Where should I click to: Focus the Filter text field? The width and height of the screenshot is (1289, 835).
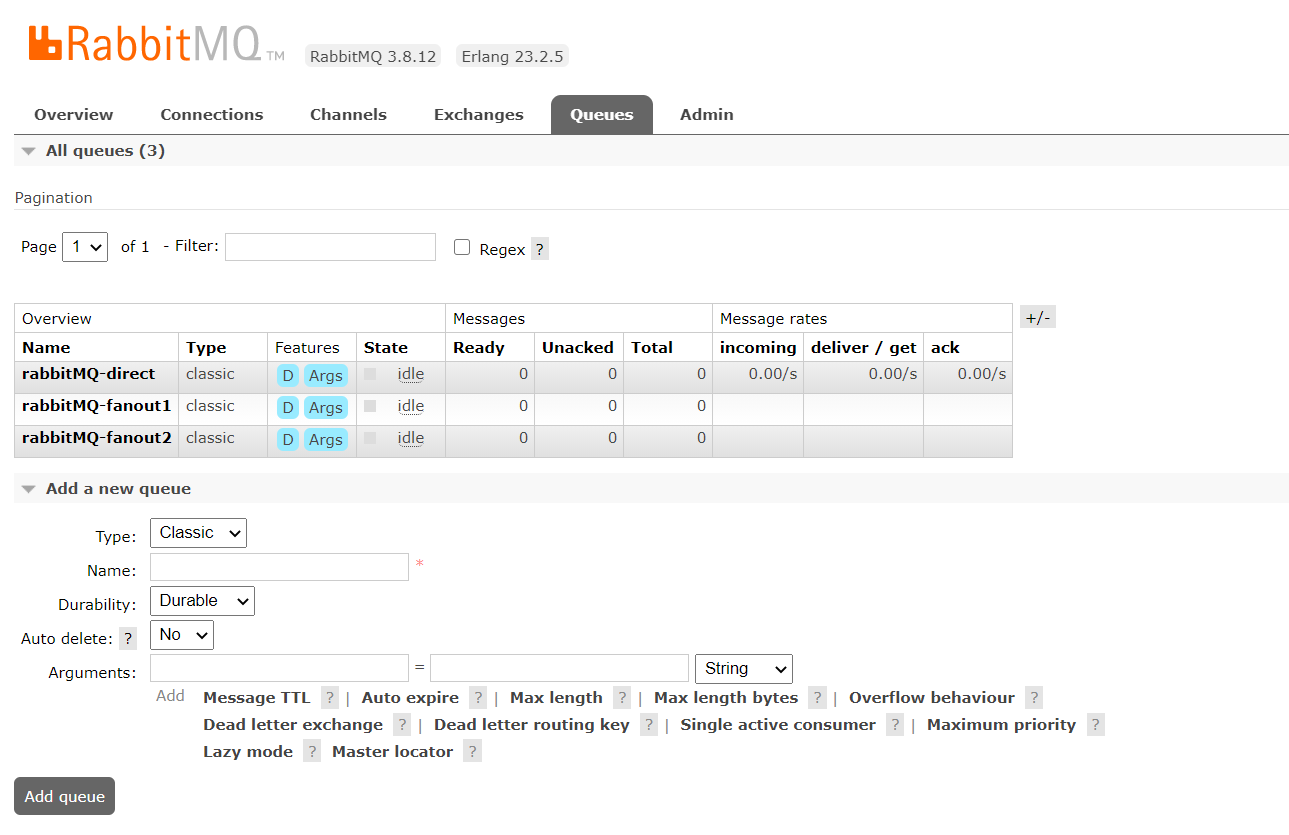pos(330,247)
